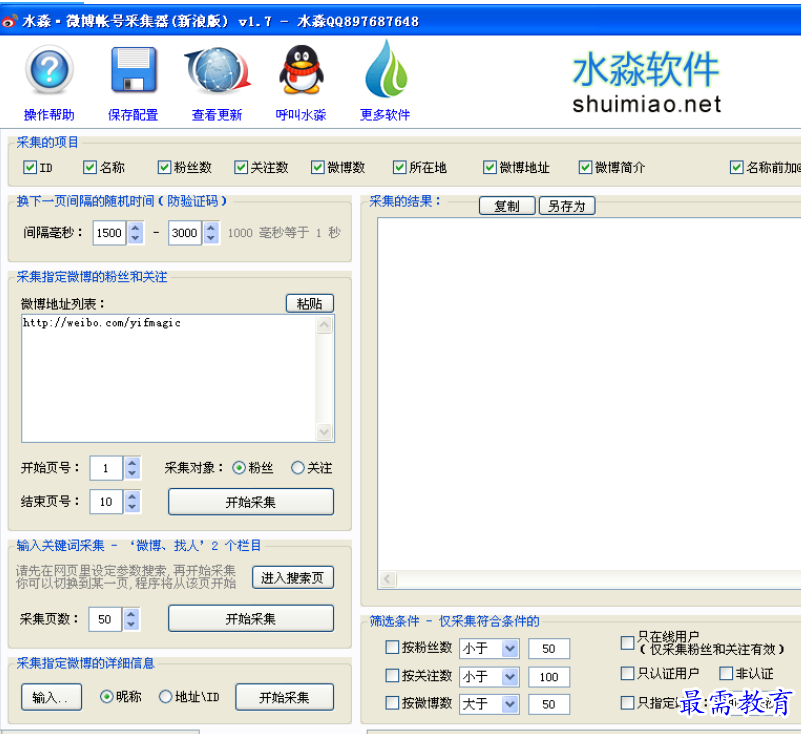Screen dimensions: 801x734
Task: Click the 采集页数 input field
Action: click(x=105, y=619)
